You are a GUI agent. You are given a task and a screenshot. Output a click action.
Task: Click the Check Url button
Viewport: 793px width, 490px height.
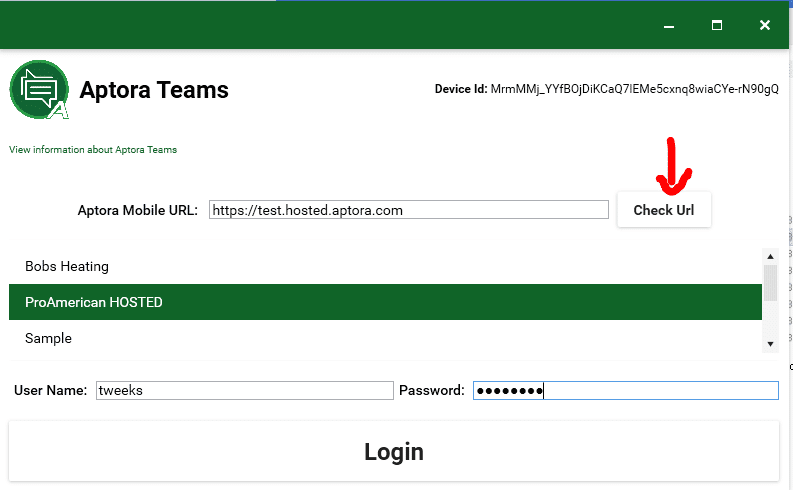664,210
